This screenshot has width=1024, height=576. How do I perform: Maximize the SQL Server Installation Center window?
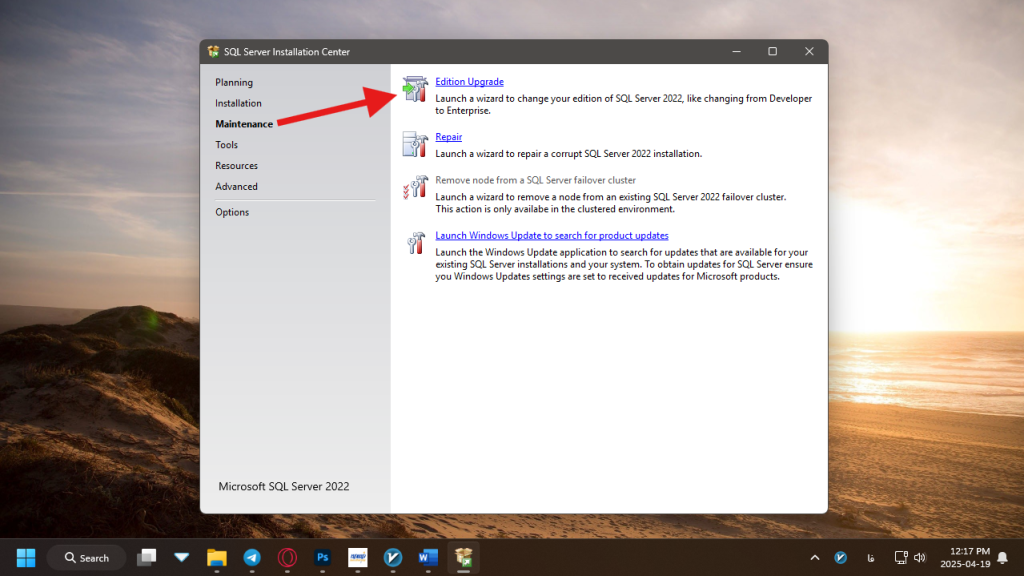pyautogui.click(x=773, y=52)
